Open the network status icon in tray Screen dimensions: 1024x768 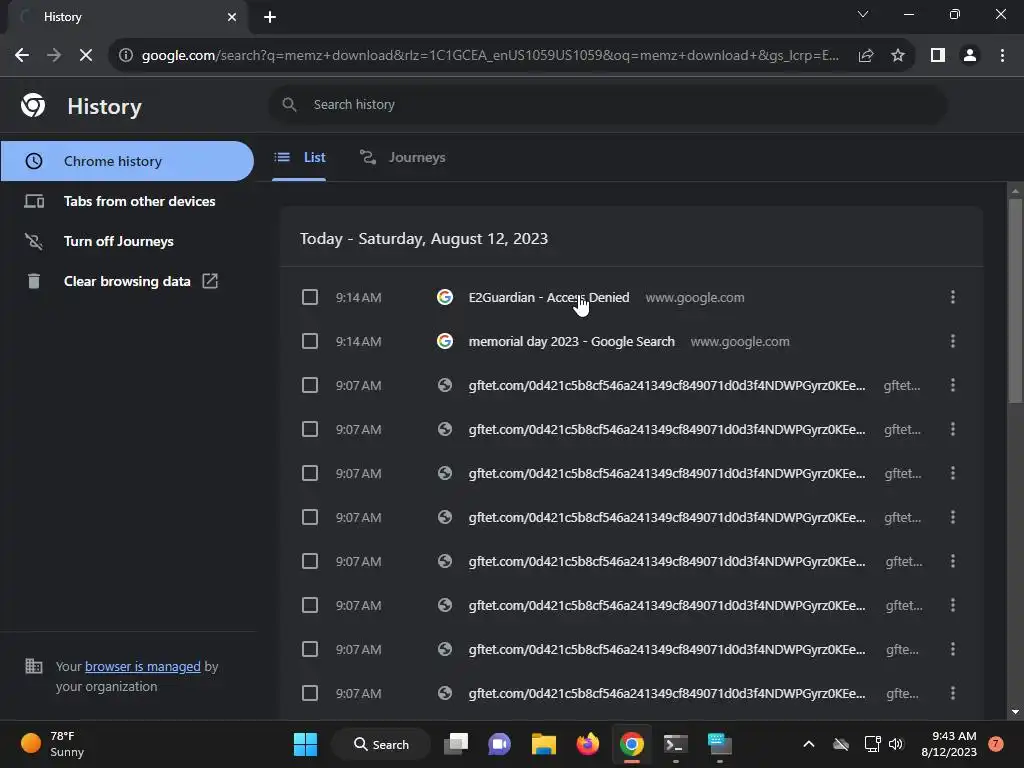pos(872,744)
